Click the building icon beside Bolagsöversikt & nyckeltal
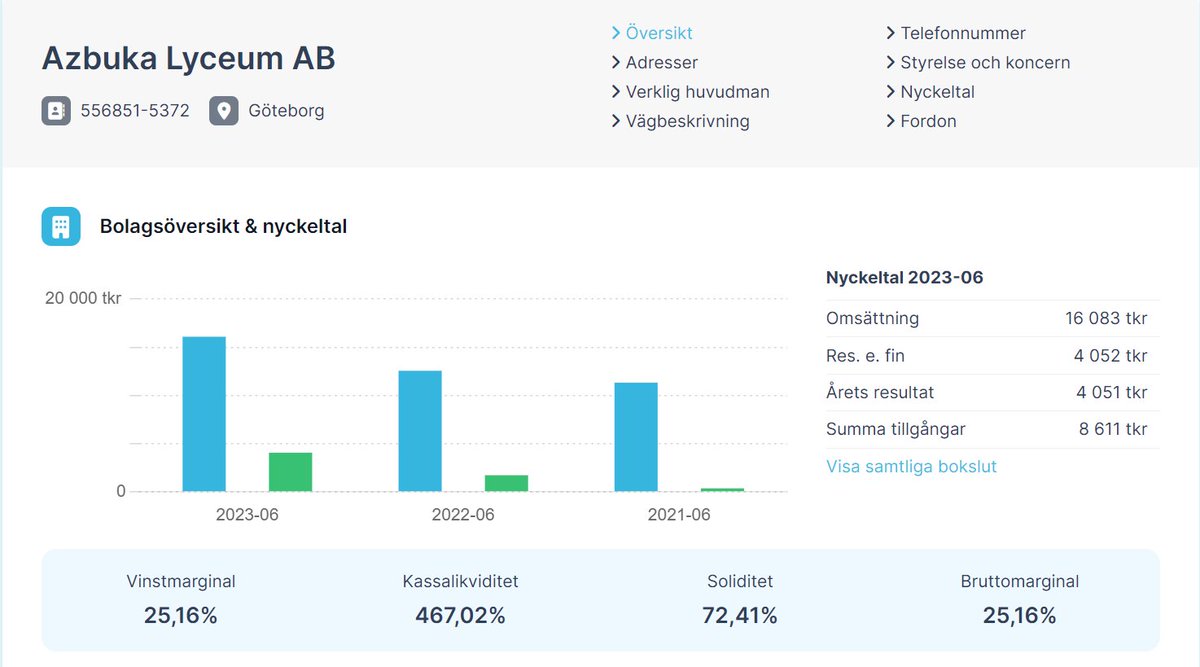 tap(60, 226)
